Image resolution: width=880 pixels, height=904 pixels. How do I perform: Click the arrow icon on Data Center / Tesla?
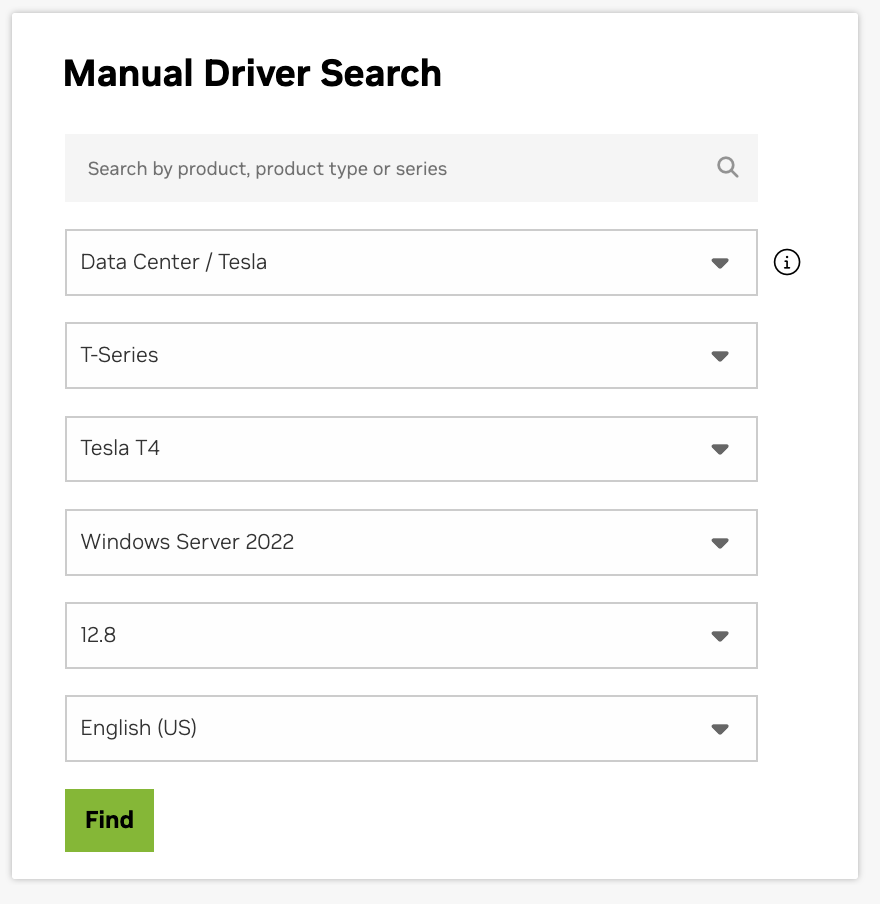(719, 263)
